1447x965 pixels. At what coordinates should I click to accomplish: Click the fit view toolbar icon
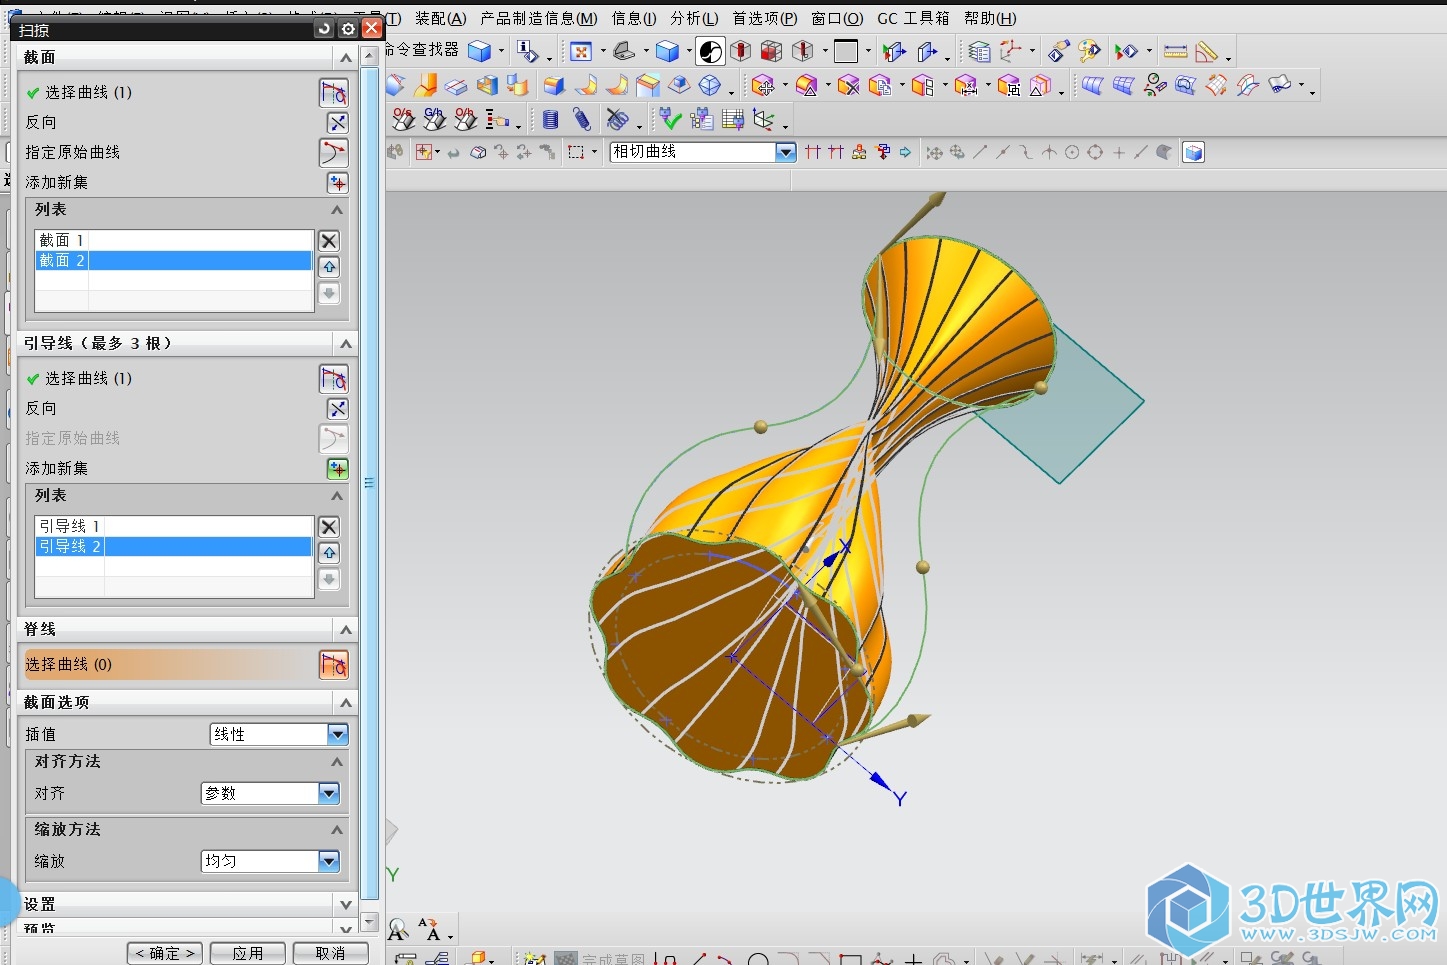pyautogui.click(x=581, y=51)
